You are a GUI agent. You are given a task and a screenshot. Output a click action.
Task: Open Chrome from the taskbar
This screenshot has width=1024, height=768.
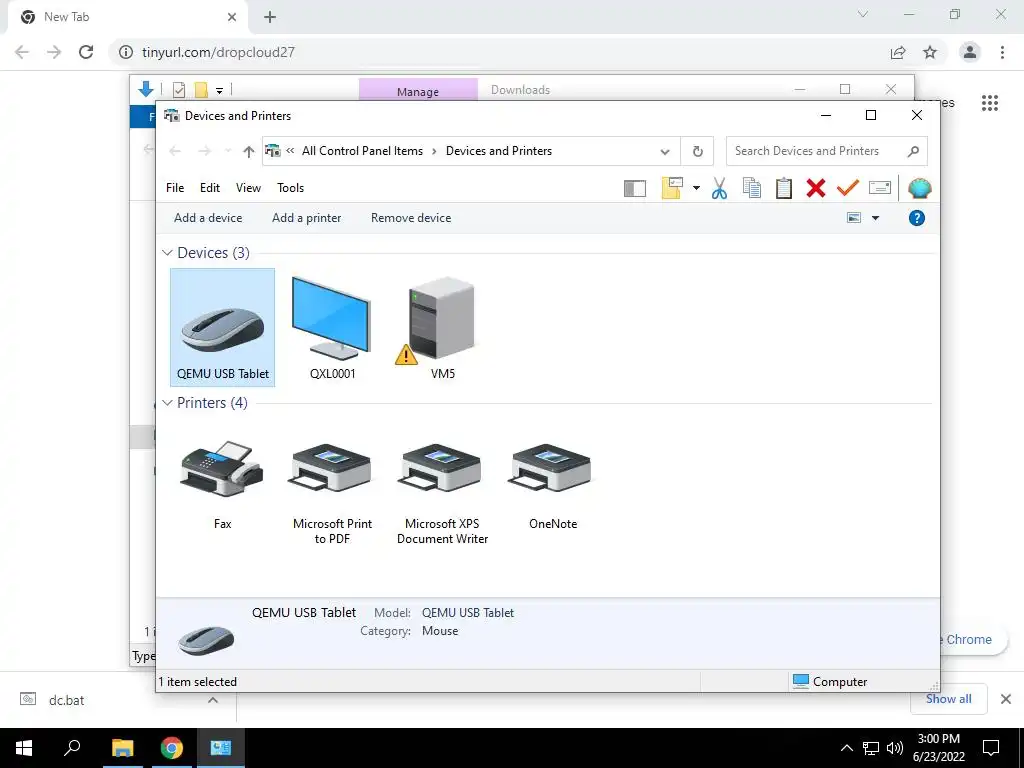[x=172, y=748]
